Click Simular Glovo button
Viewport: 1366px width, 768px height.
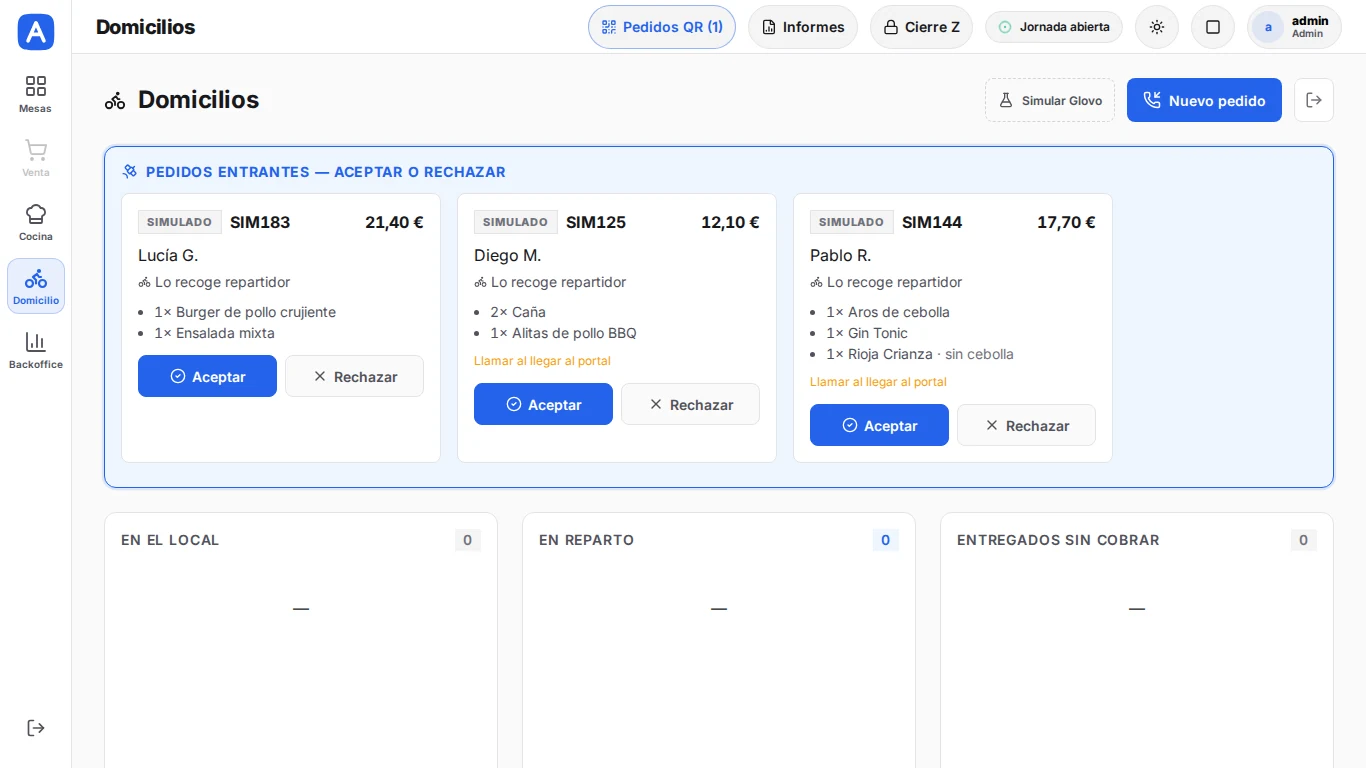click(1050, 100)
